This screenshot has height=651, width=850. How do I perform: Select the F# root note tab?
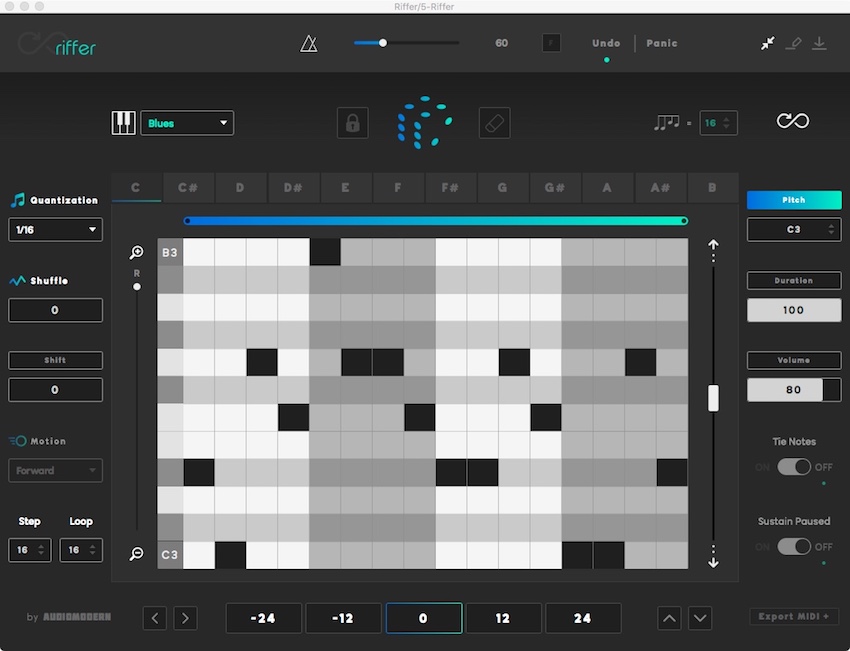tap(450, 188)
